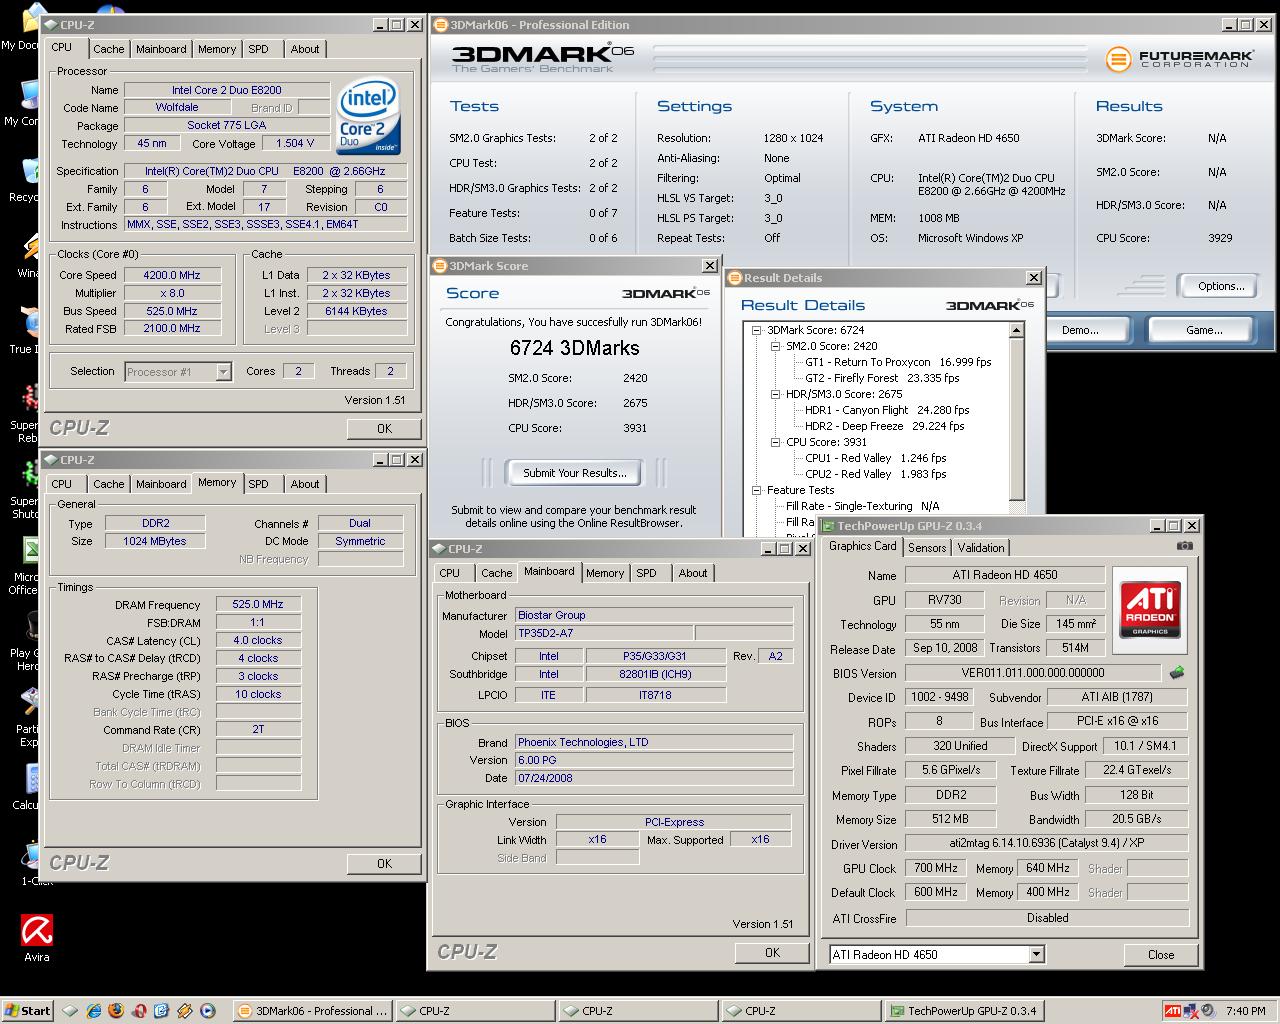Switch to the SPD tab in the top CPU-Z window

tap(258, 49)
